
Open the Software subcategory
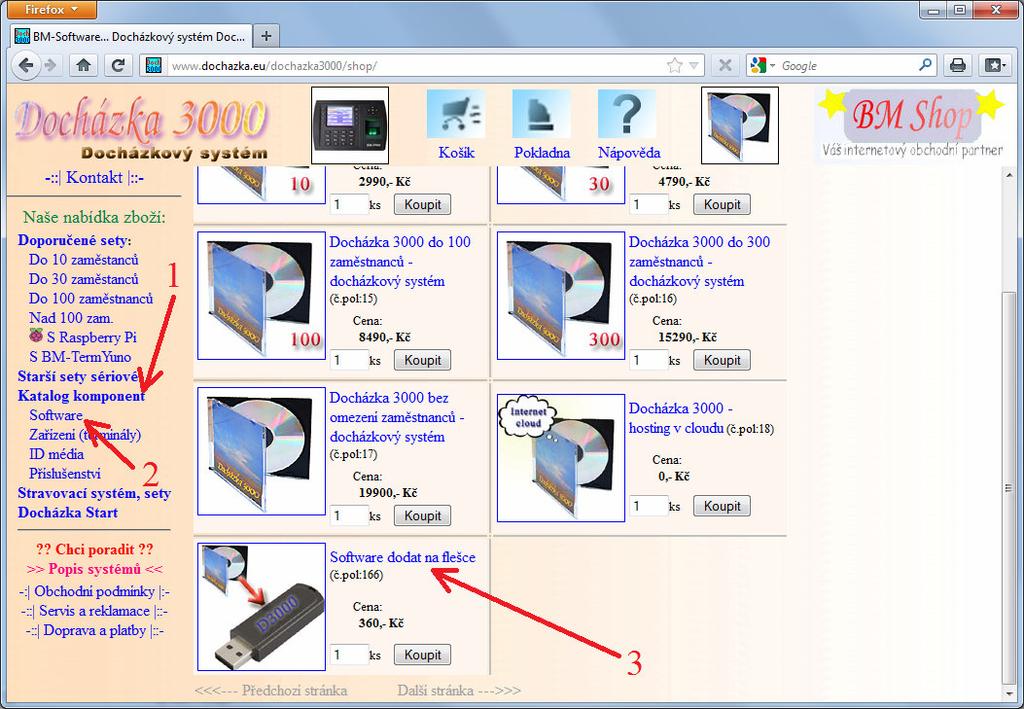point(56,415)
